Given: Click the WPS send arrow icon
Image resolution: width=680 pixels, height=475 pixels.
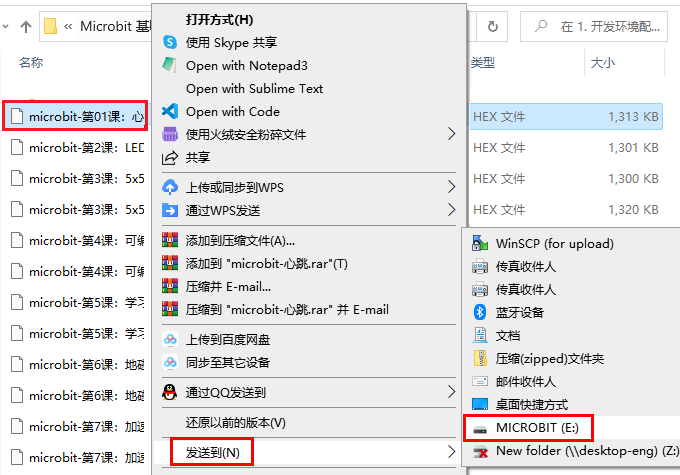Looking at the screenshot, I should [x=170, y=210].
